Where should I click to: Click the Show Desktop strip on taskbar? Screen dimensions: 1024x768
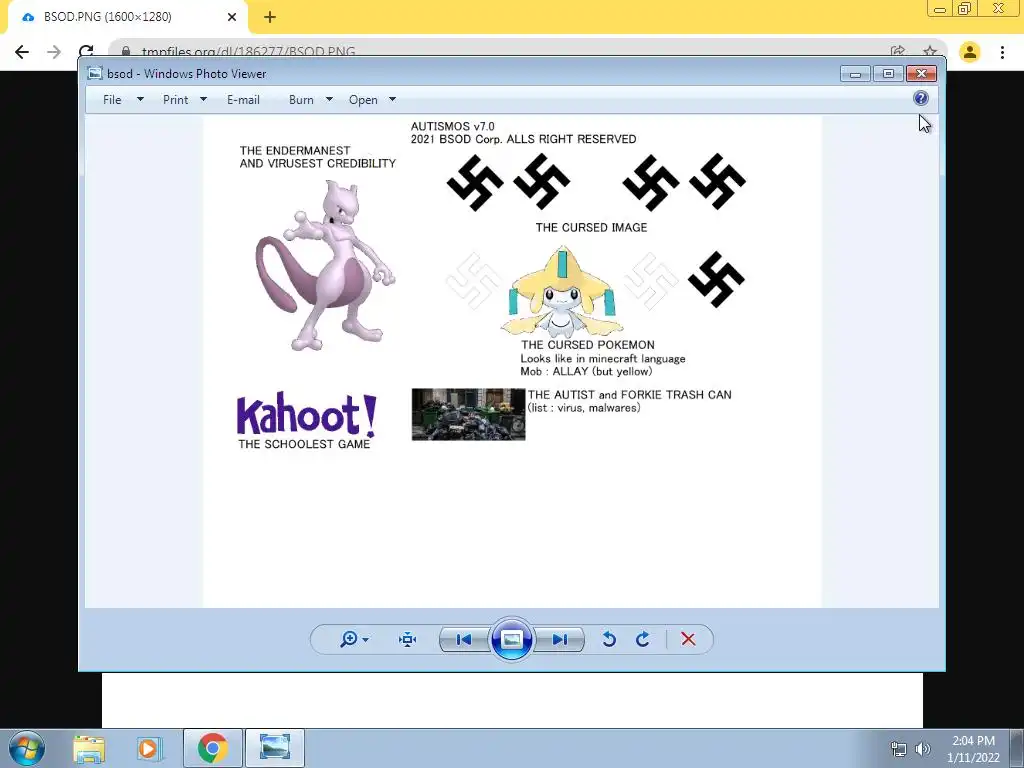[x=1017, y=748]
